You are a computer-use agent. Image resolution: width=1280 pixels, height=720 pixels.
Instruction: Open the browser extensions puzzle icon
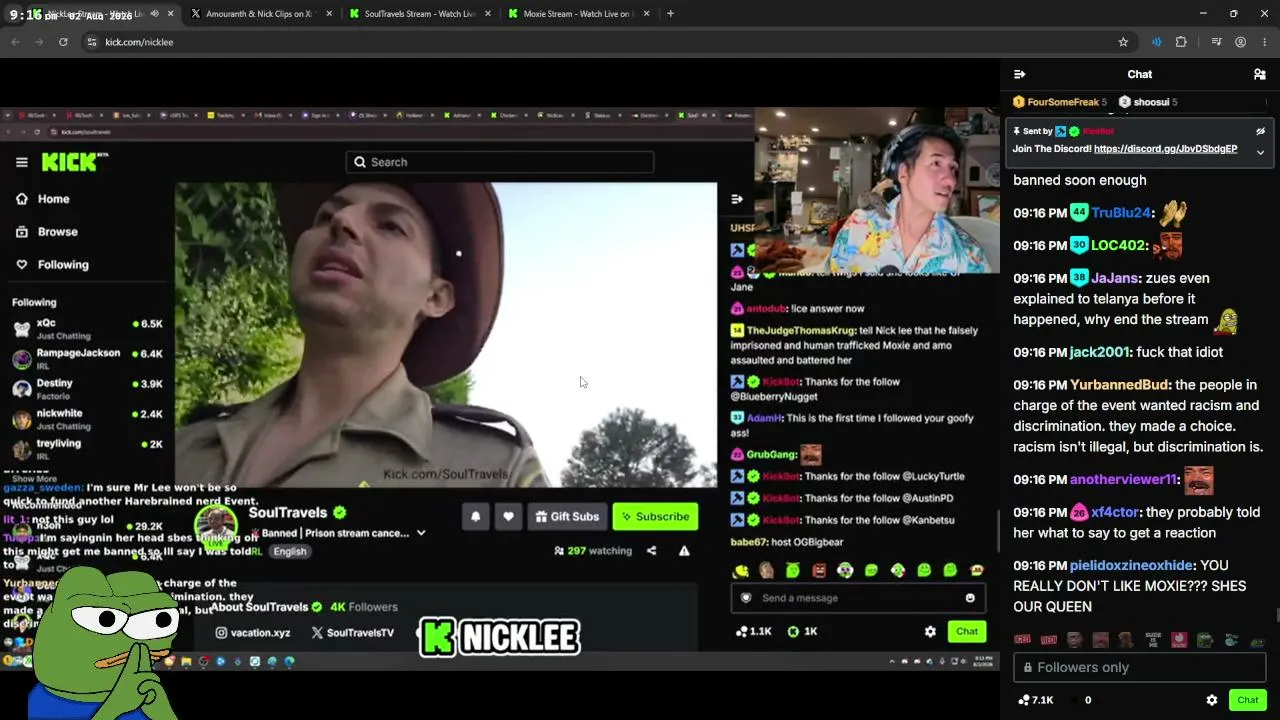[x=1181, y=42]
